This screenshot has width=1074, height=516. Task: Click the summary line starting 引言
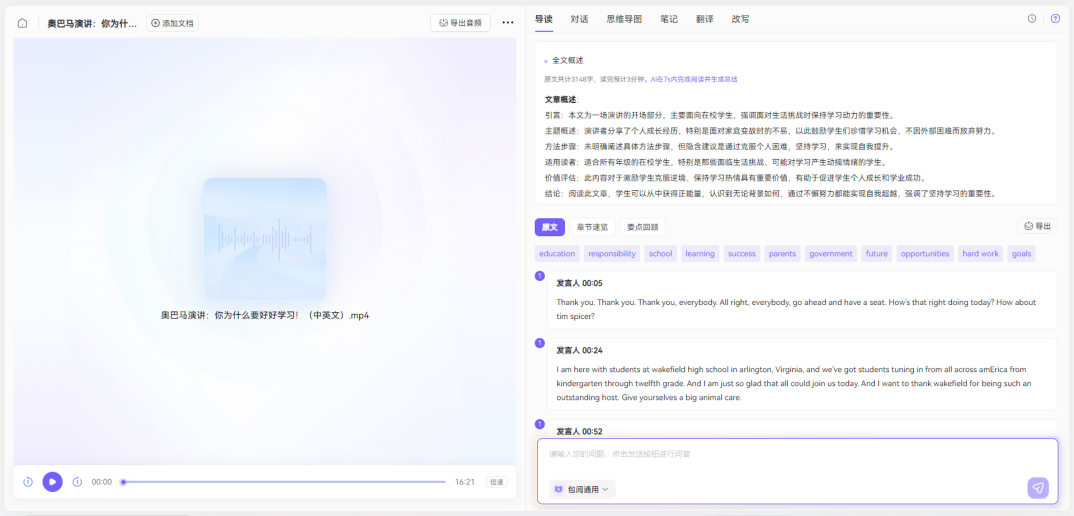719,115
